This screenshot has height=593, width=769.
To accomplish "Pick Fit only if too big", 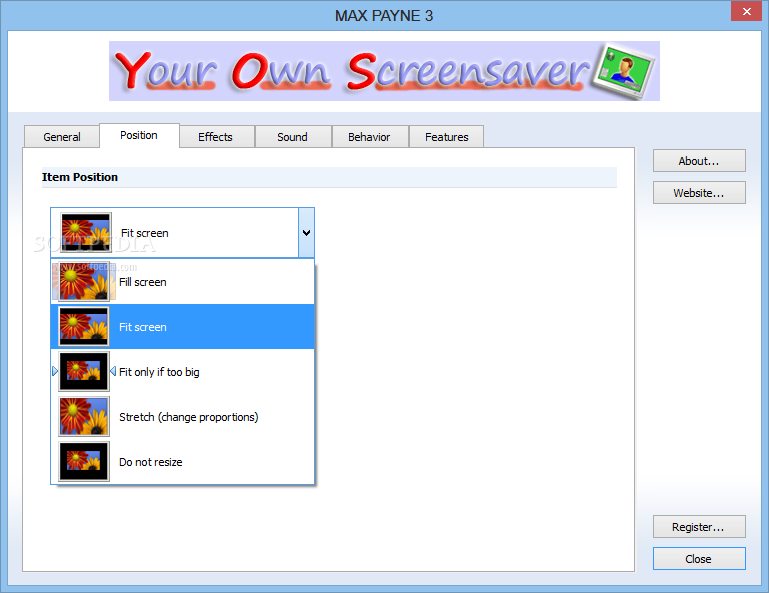I will 182,372.
